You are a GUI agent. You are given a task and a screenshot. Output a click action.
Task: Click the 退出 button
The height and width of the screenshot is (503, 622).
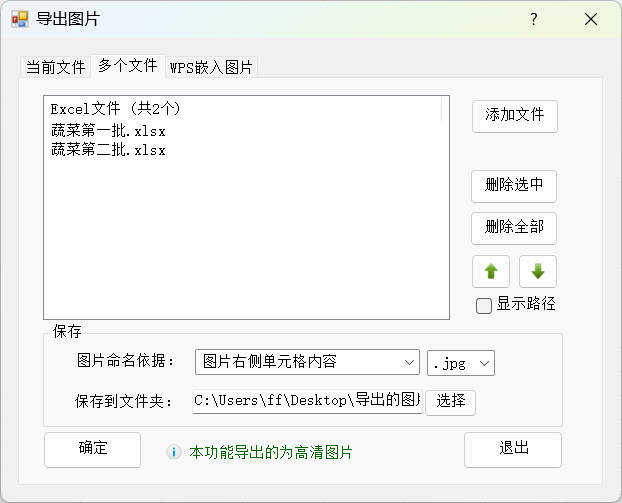(x=513, y=448)
